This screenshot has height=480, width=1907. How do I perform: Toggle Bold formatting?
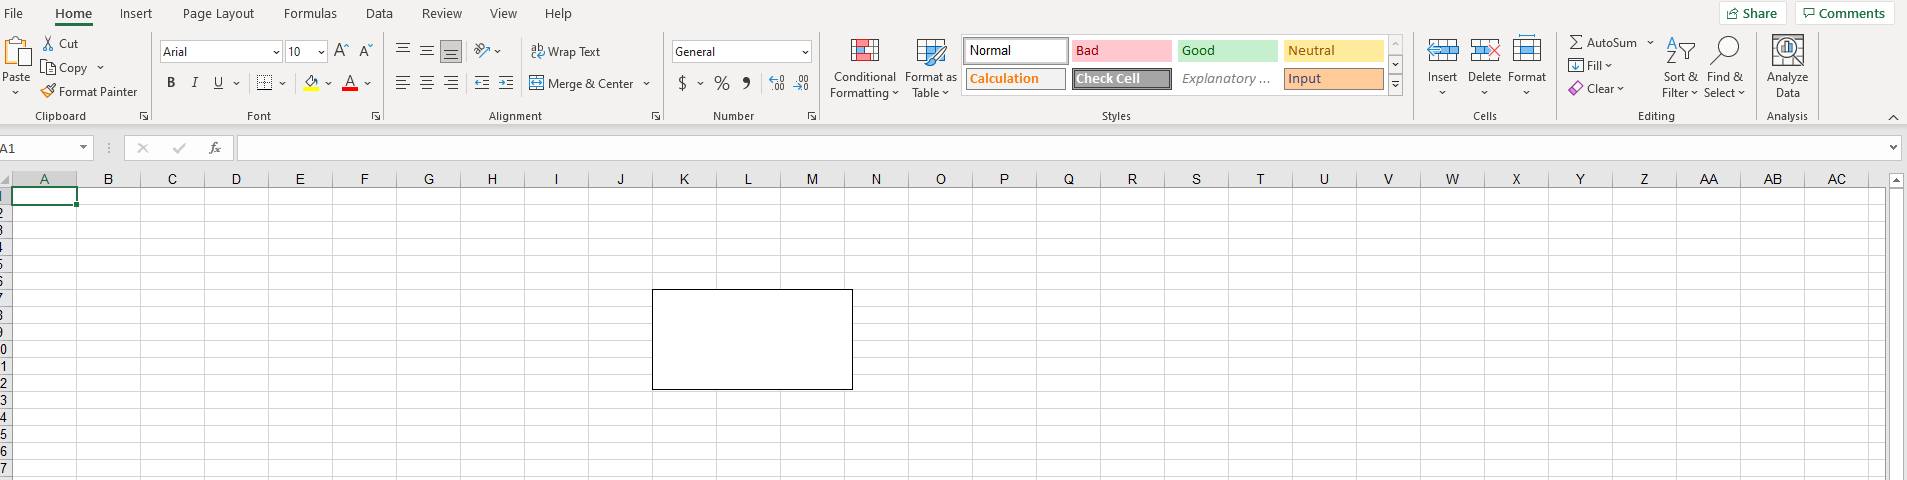click(x=171, y=83)
